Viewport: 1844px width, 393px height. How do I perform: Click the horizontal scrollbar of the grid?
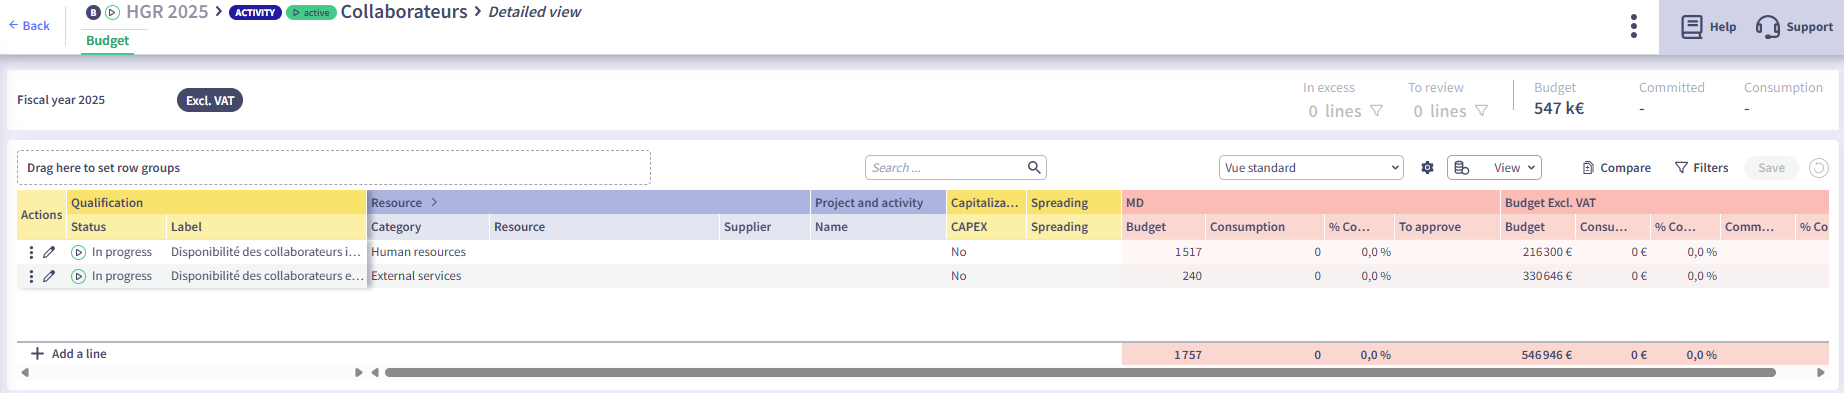click(x=1080, y=373)
